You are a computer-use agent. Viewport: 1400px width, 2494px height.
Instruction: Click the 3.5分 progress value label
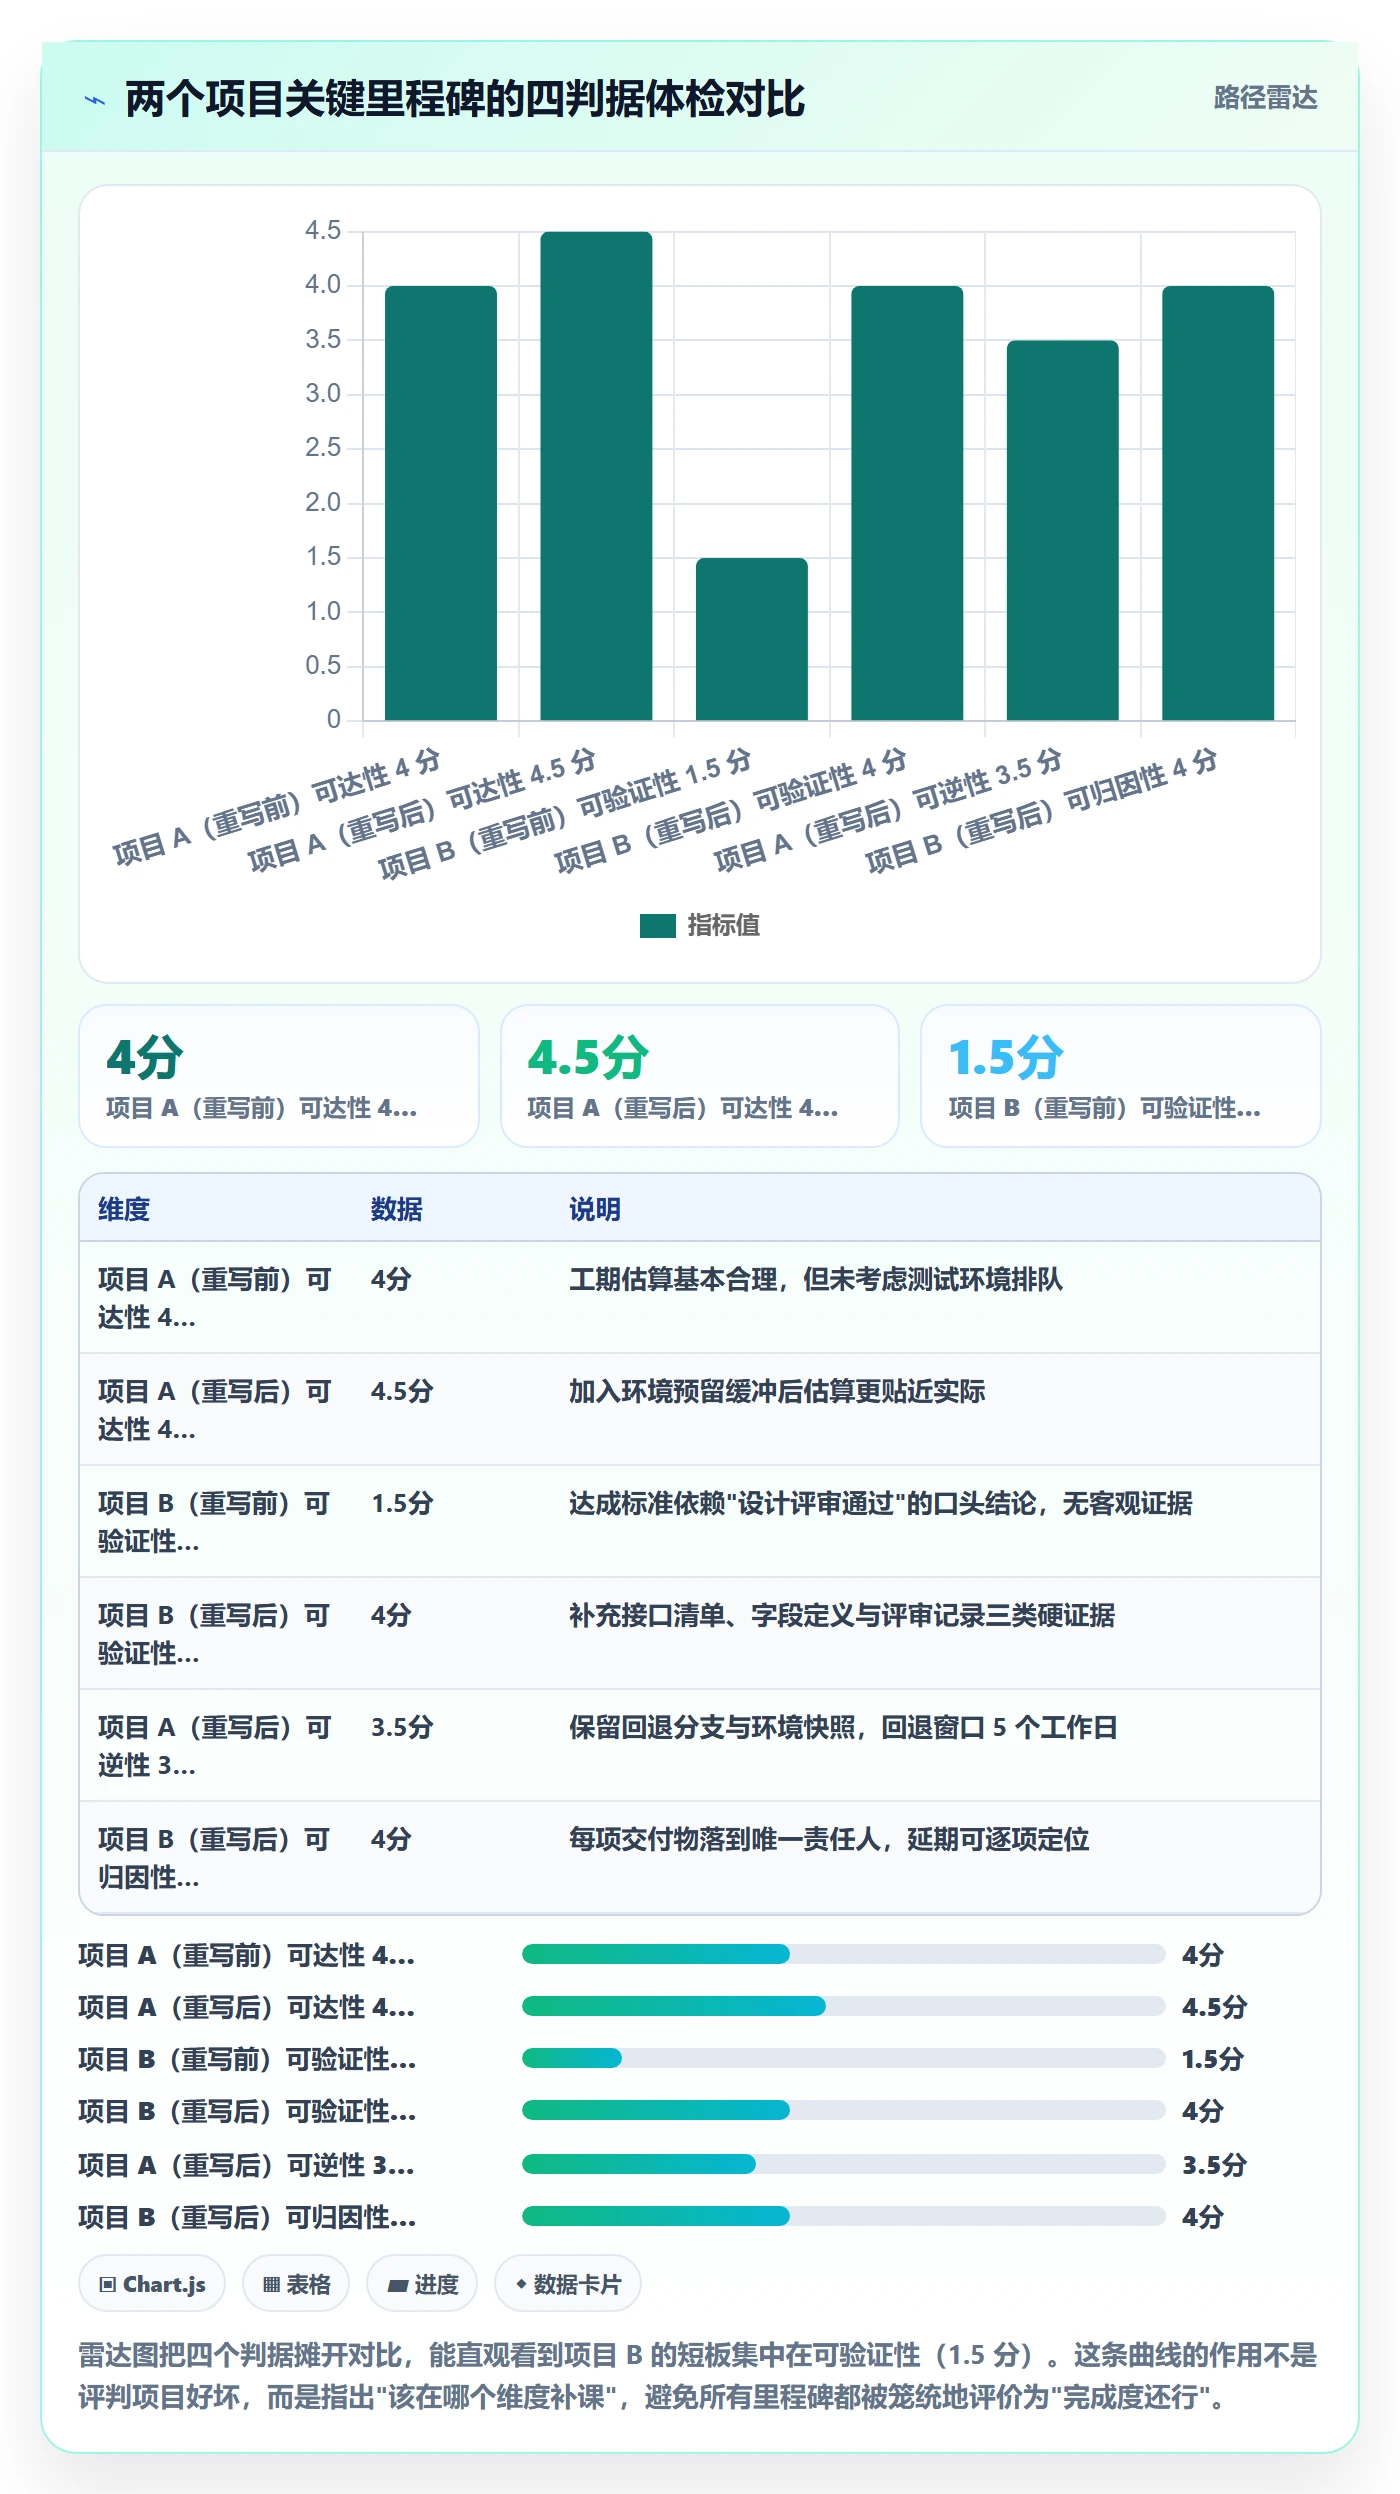(x=1214, y=2165)
